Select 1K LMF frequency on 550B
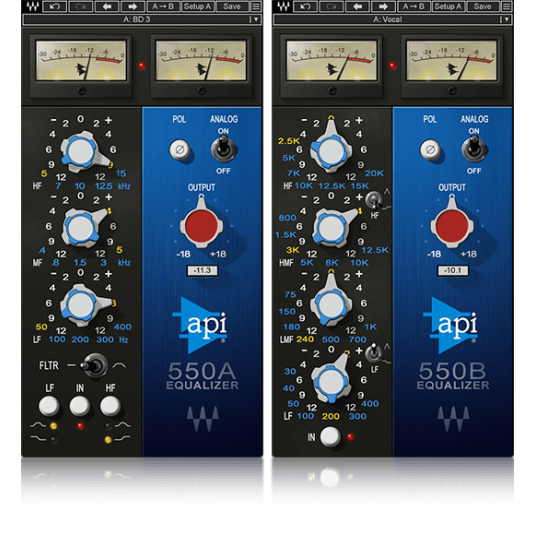535x535 pixels. (x=371, y=327)
